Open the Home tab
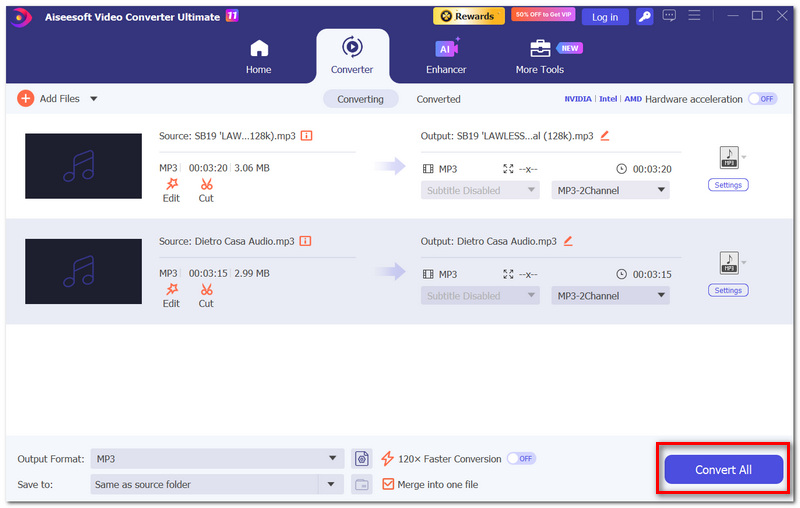 click(259, 57)
